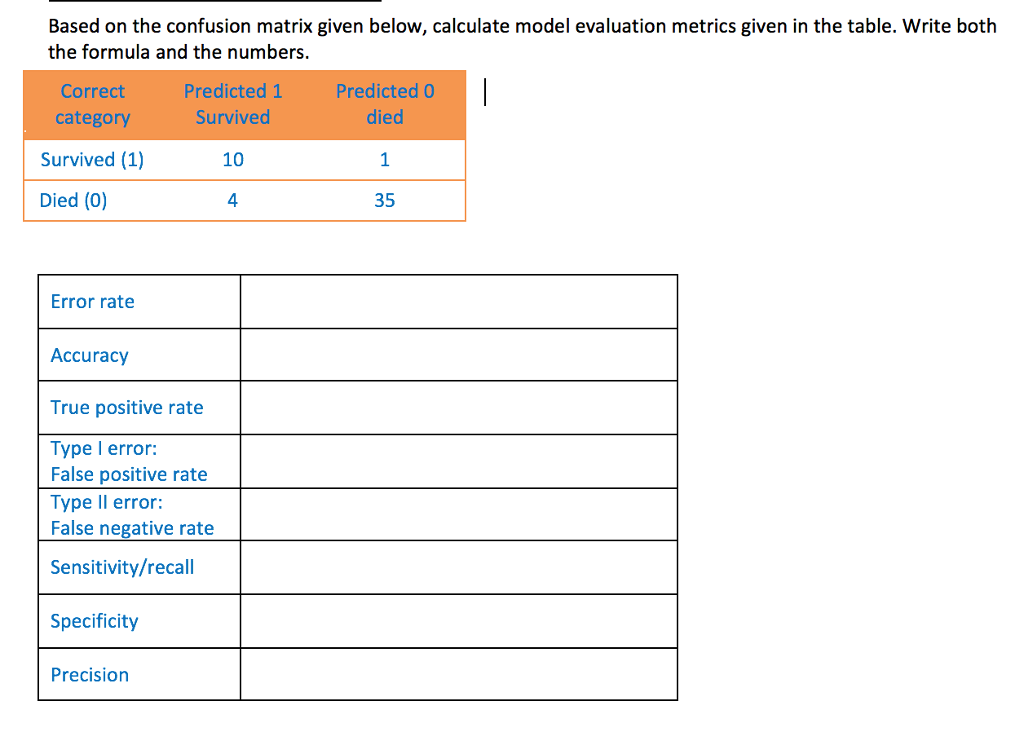1024x732 pixels.
Task: Click the Precision label text
Action: pos(89,675)
